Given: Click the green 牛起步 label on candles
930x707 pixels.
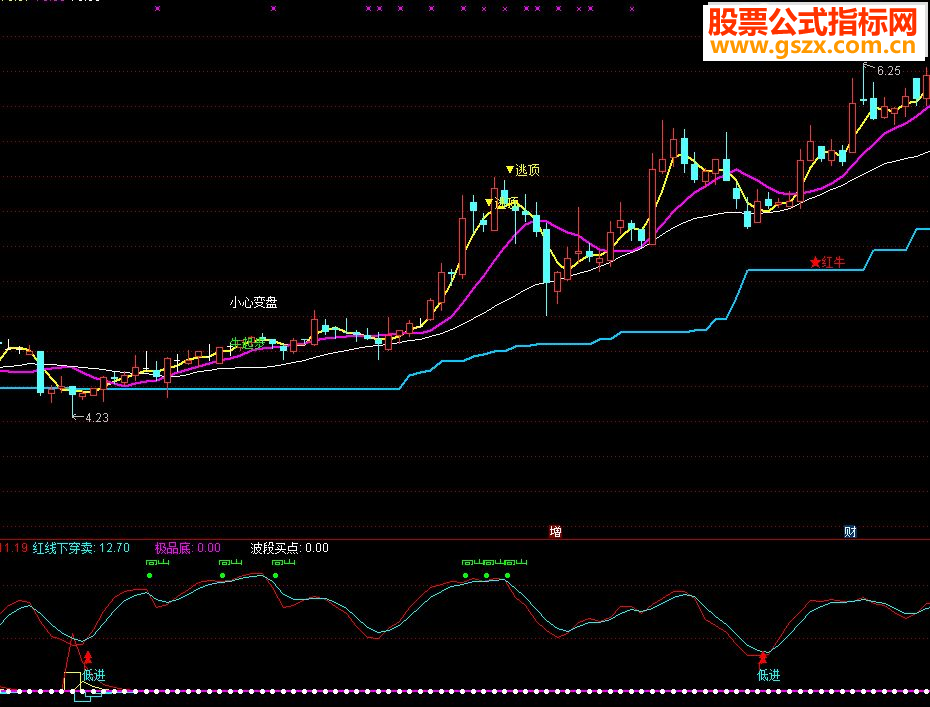Looking at the screenshot, I should click(x=247, y=342).
